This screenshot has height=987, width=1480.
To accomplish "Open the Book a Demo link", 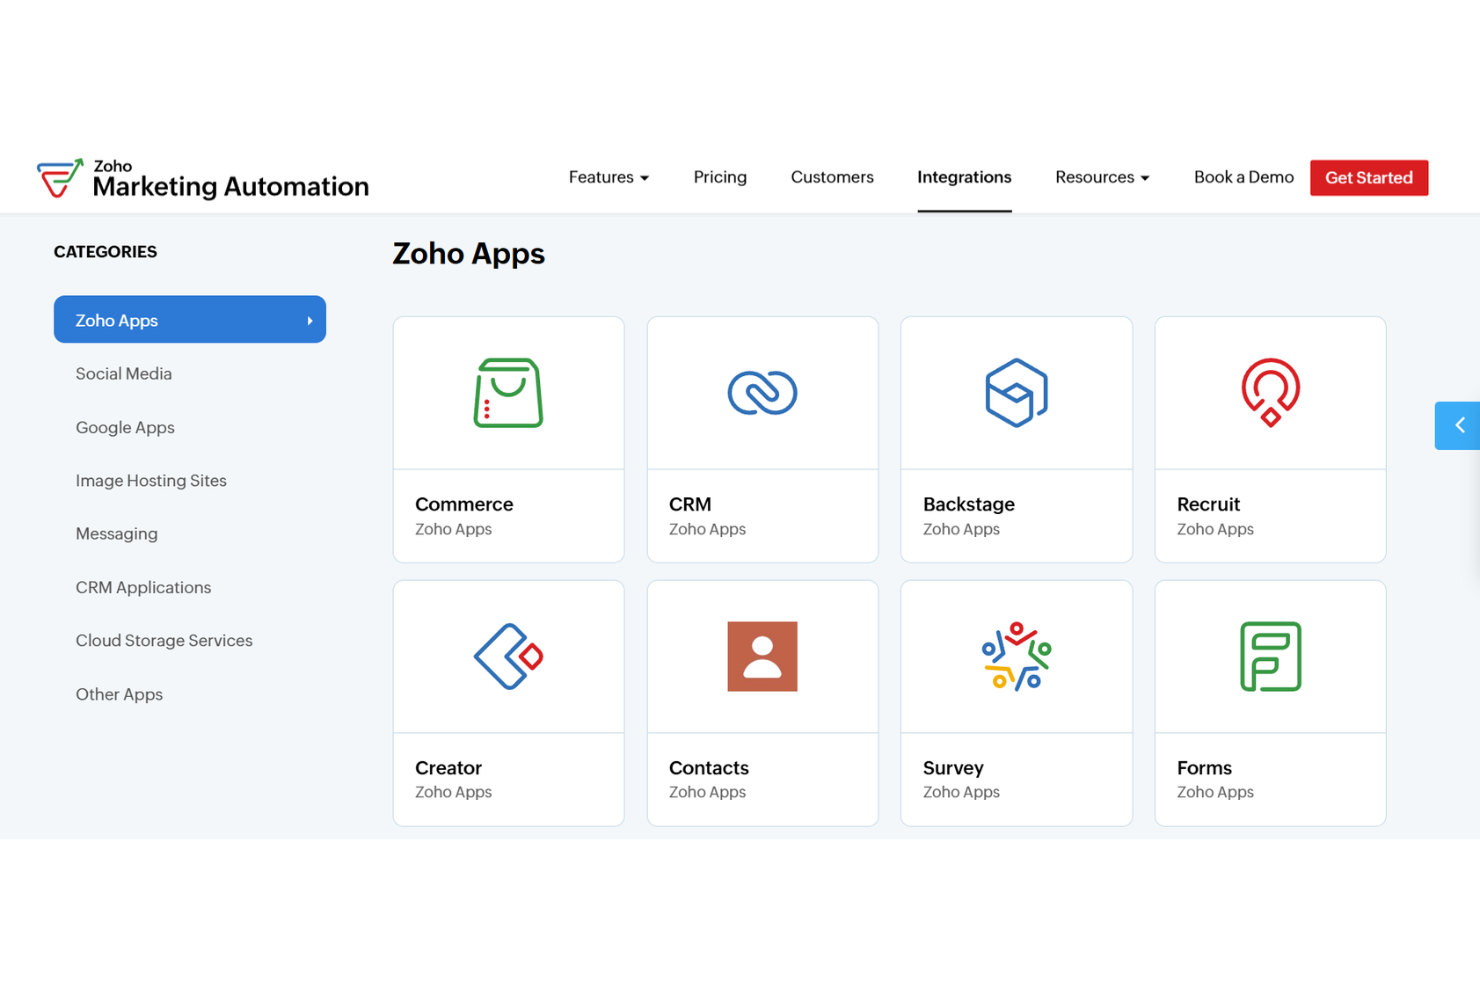I will tap(1243, 177).
